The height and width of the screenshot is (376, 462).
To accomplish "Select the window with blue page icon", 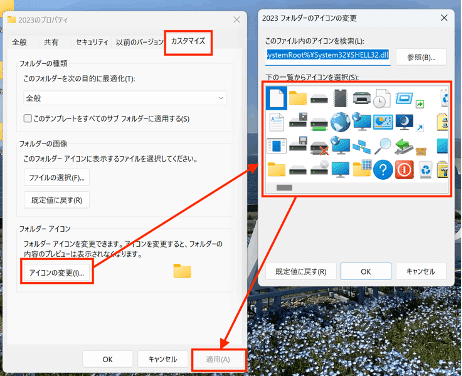I will 277,146.
